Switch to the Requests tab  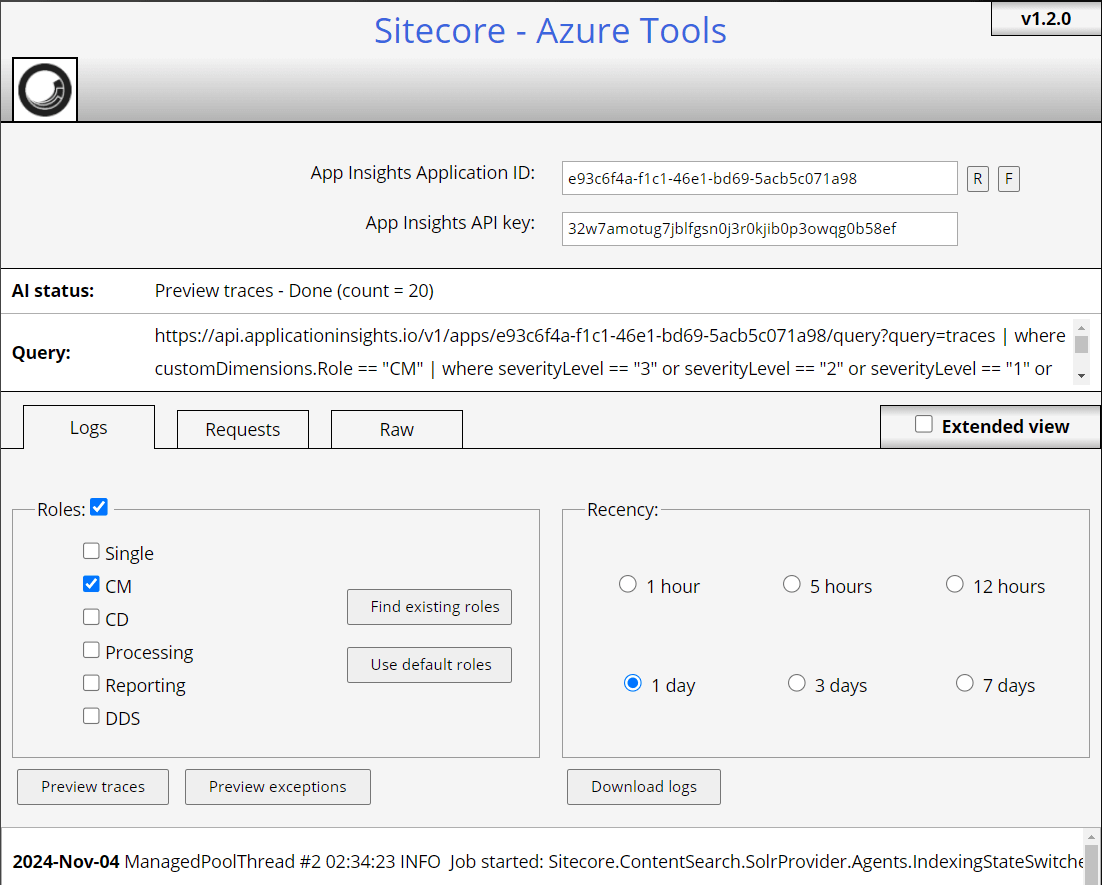(x=243, y=429)
